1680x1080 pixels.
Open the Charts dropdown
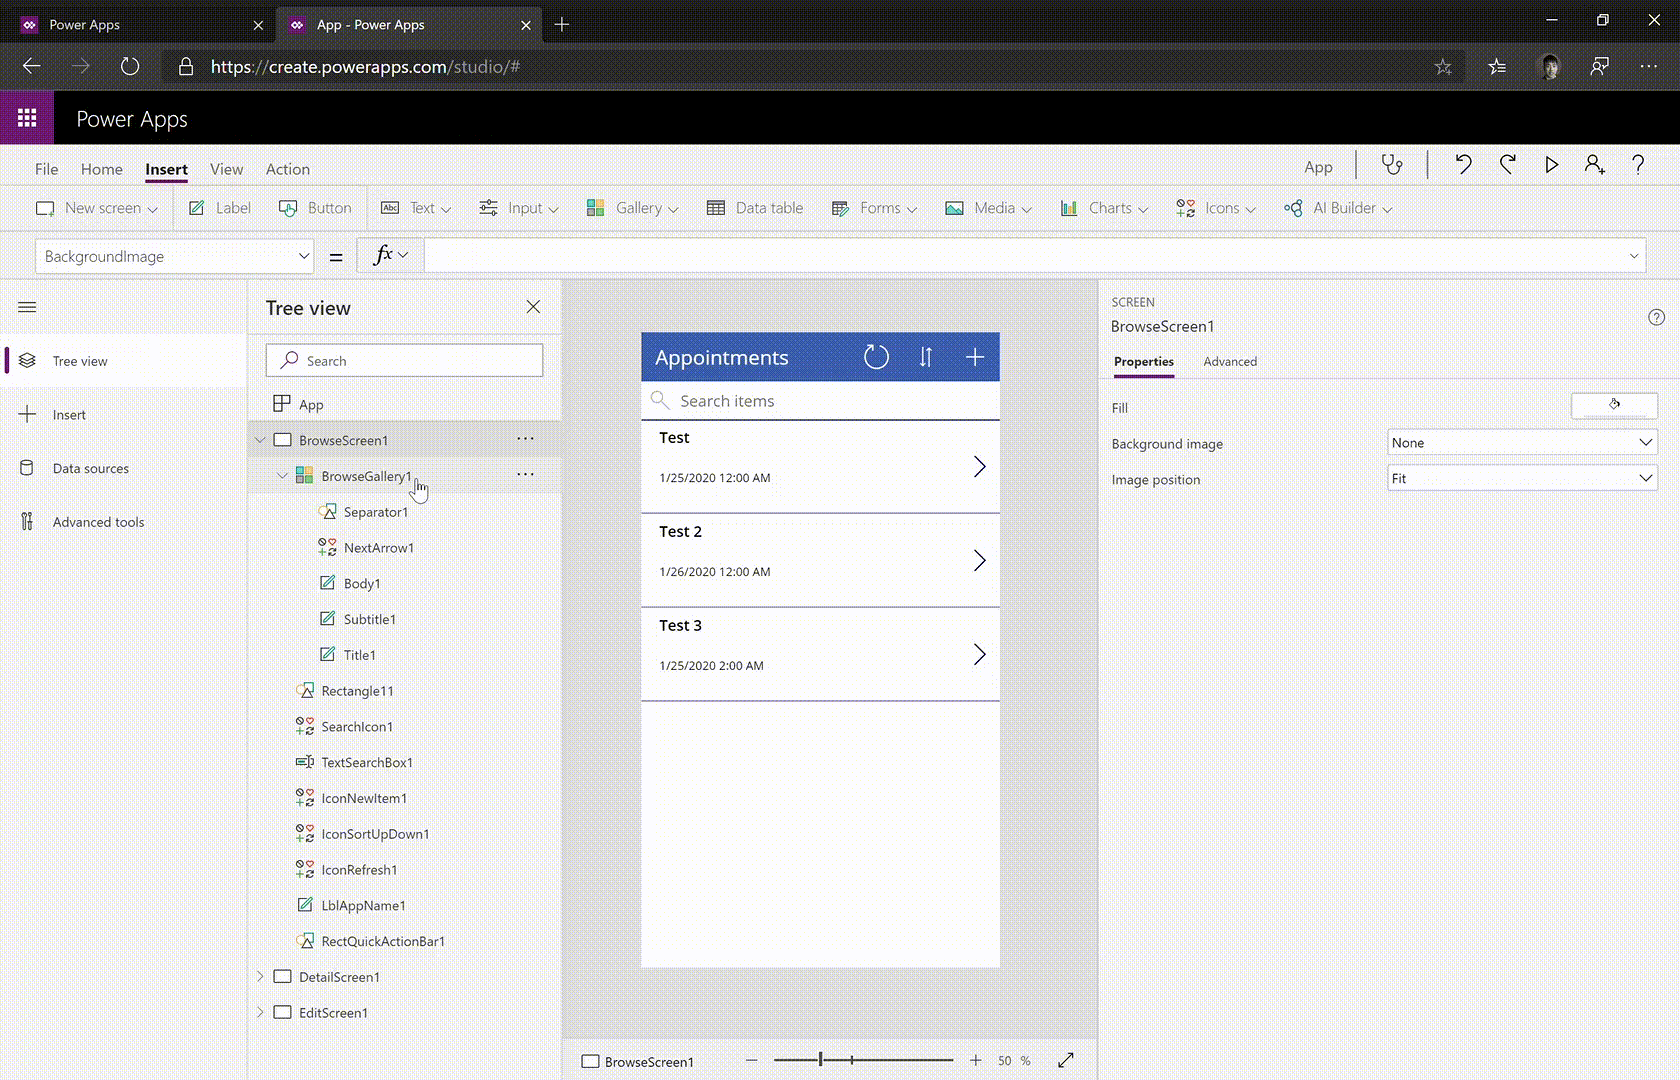tap(1104, 208)
